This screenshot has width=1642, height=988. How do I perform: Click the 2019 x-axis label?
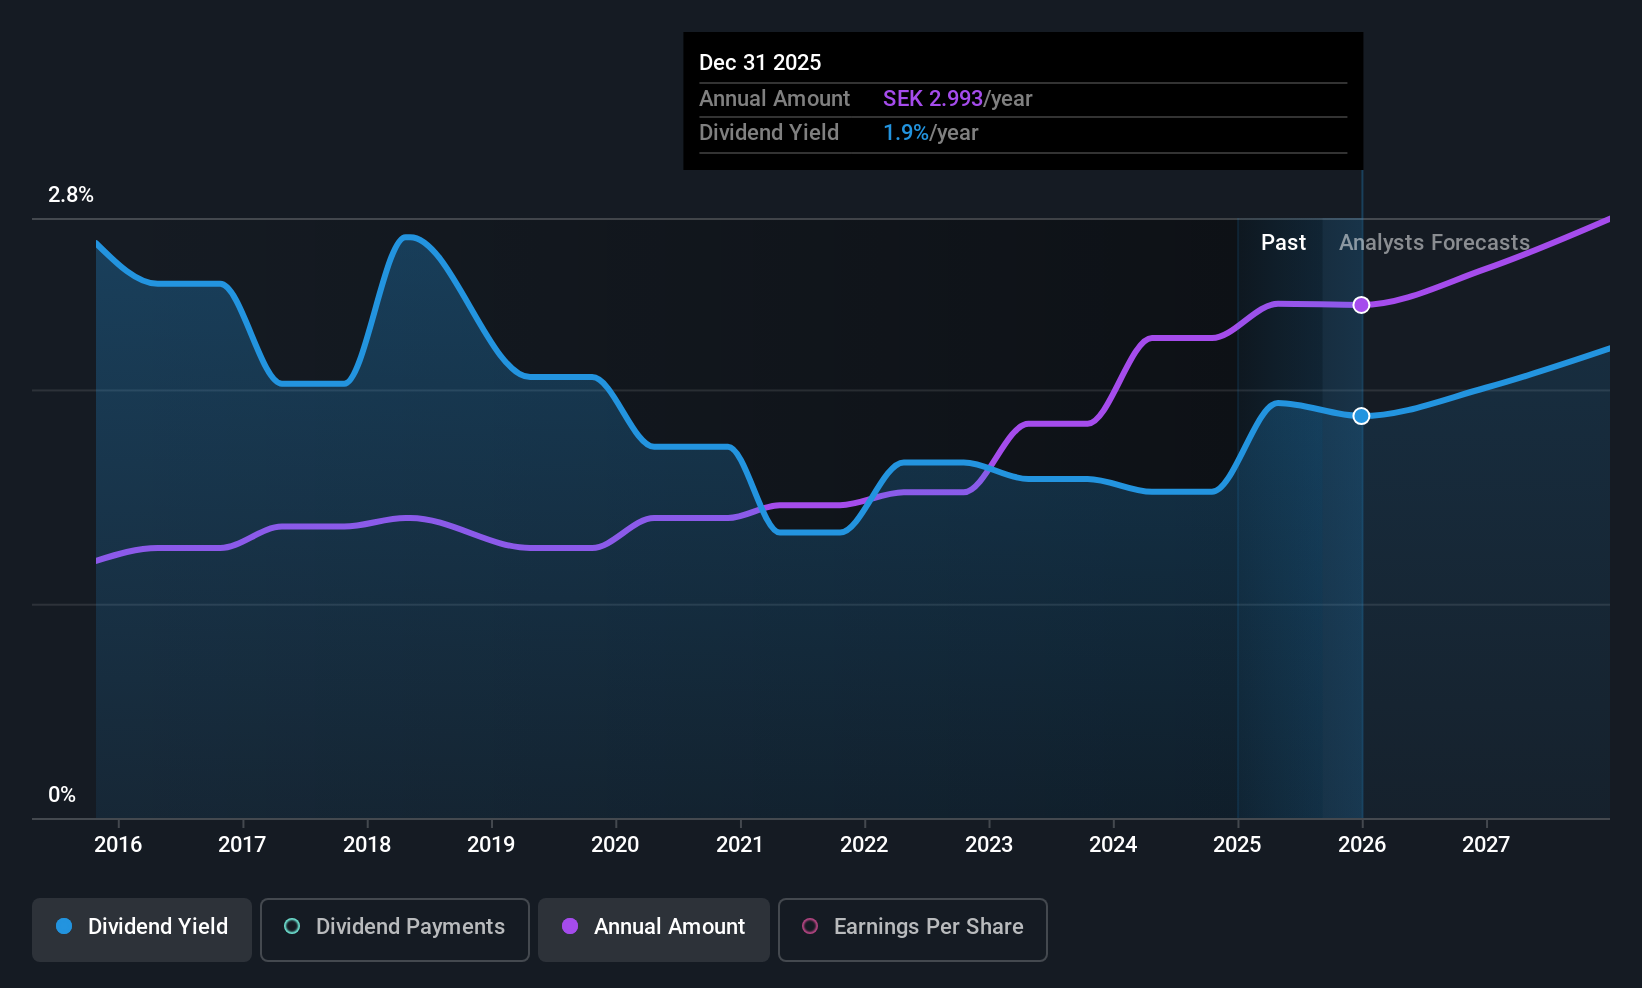pos(491,845)
